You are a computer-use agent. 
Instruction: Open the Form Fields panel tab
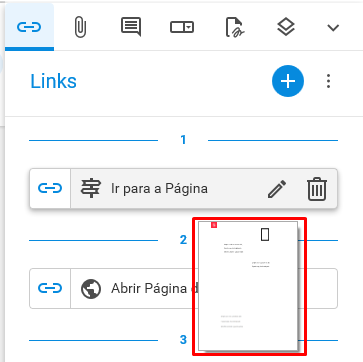(x=182, y=27)
